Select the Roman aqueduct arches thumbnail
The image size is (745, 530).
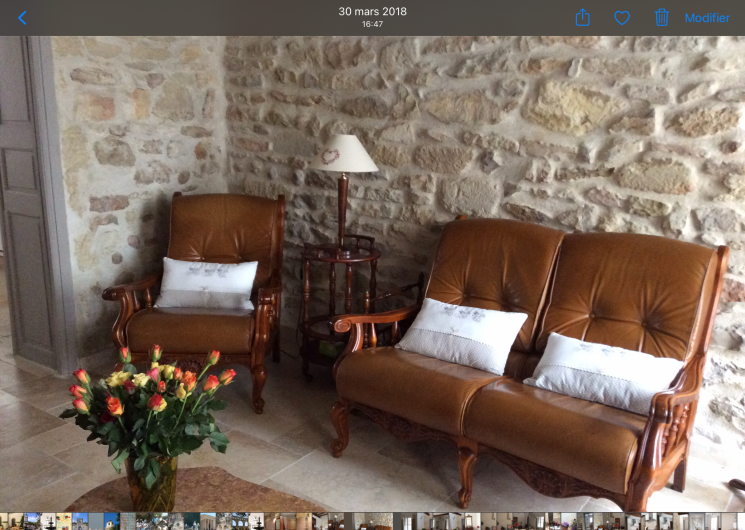click(x=240, y=521)
